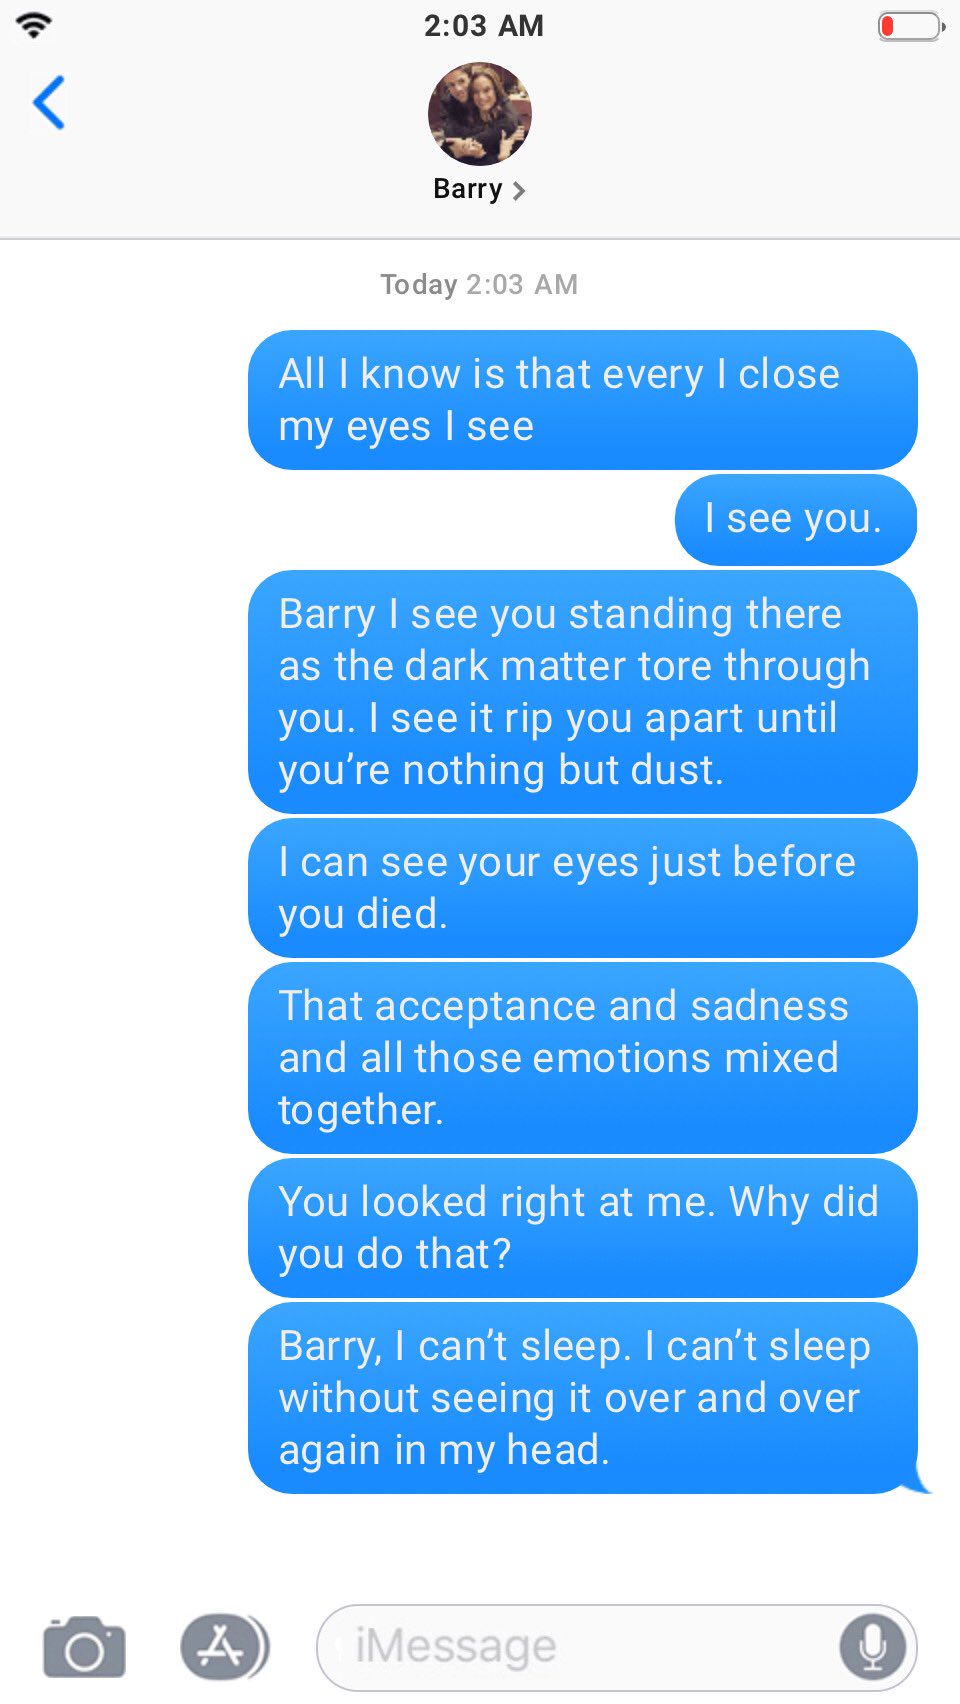960x1704 pixels.
Task: Focus the iMessage text field
Action: (616, 1646)
